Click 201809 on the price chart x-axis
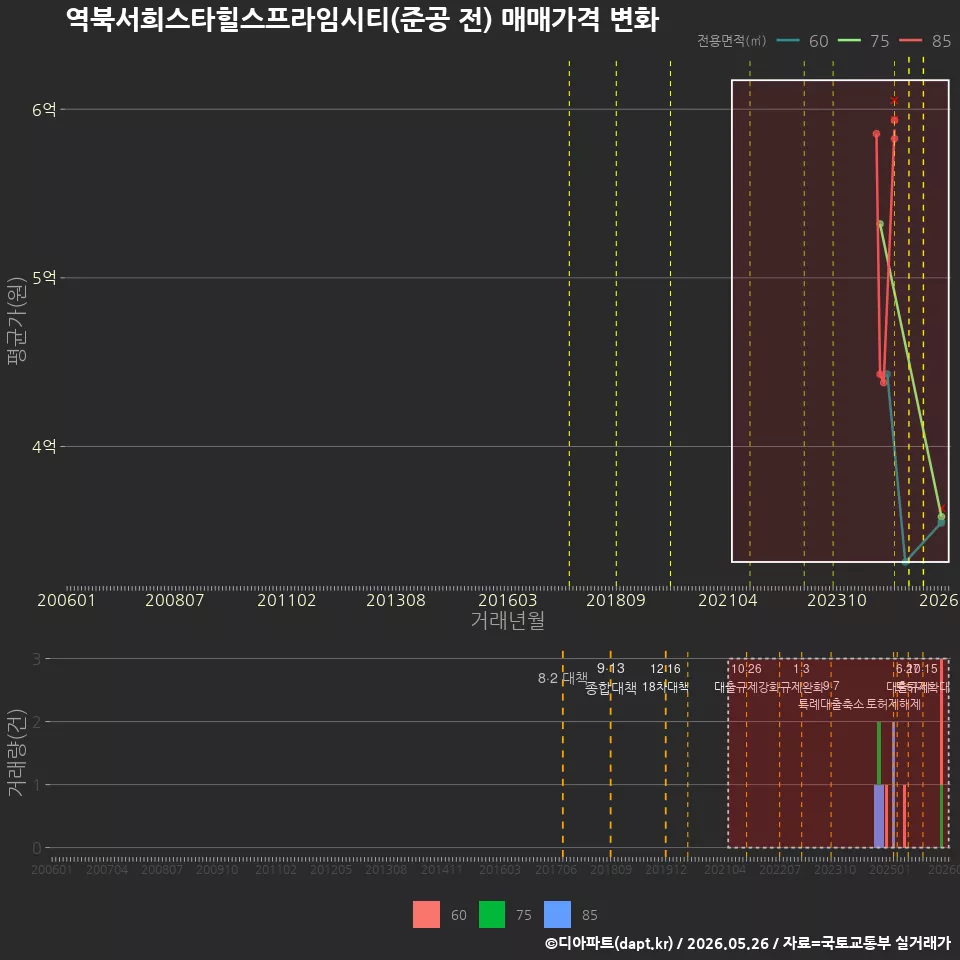This screenshot has width=960, height=960. point(616,600)
